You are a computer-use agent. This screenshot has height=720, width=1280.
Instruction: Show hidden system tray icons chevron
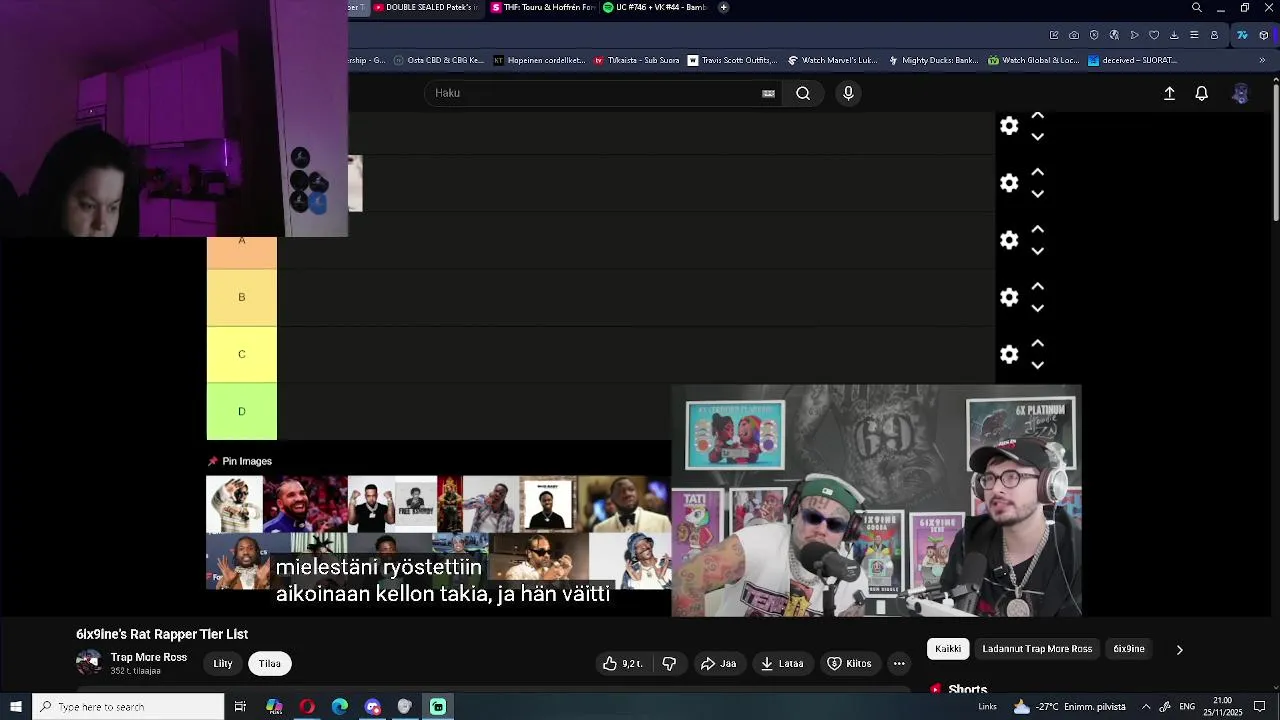click(1146, 707)
